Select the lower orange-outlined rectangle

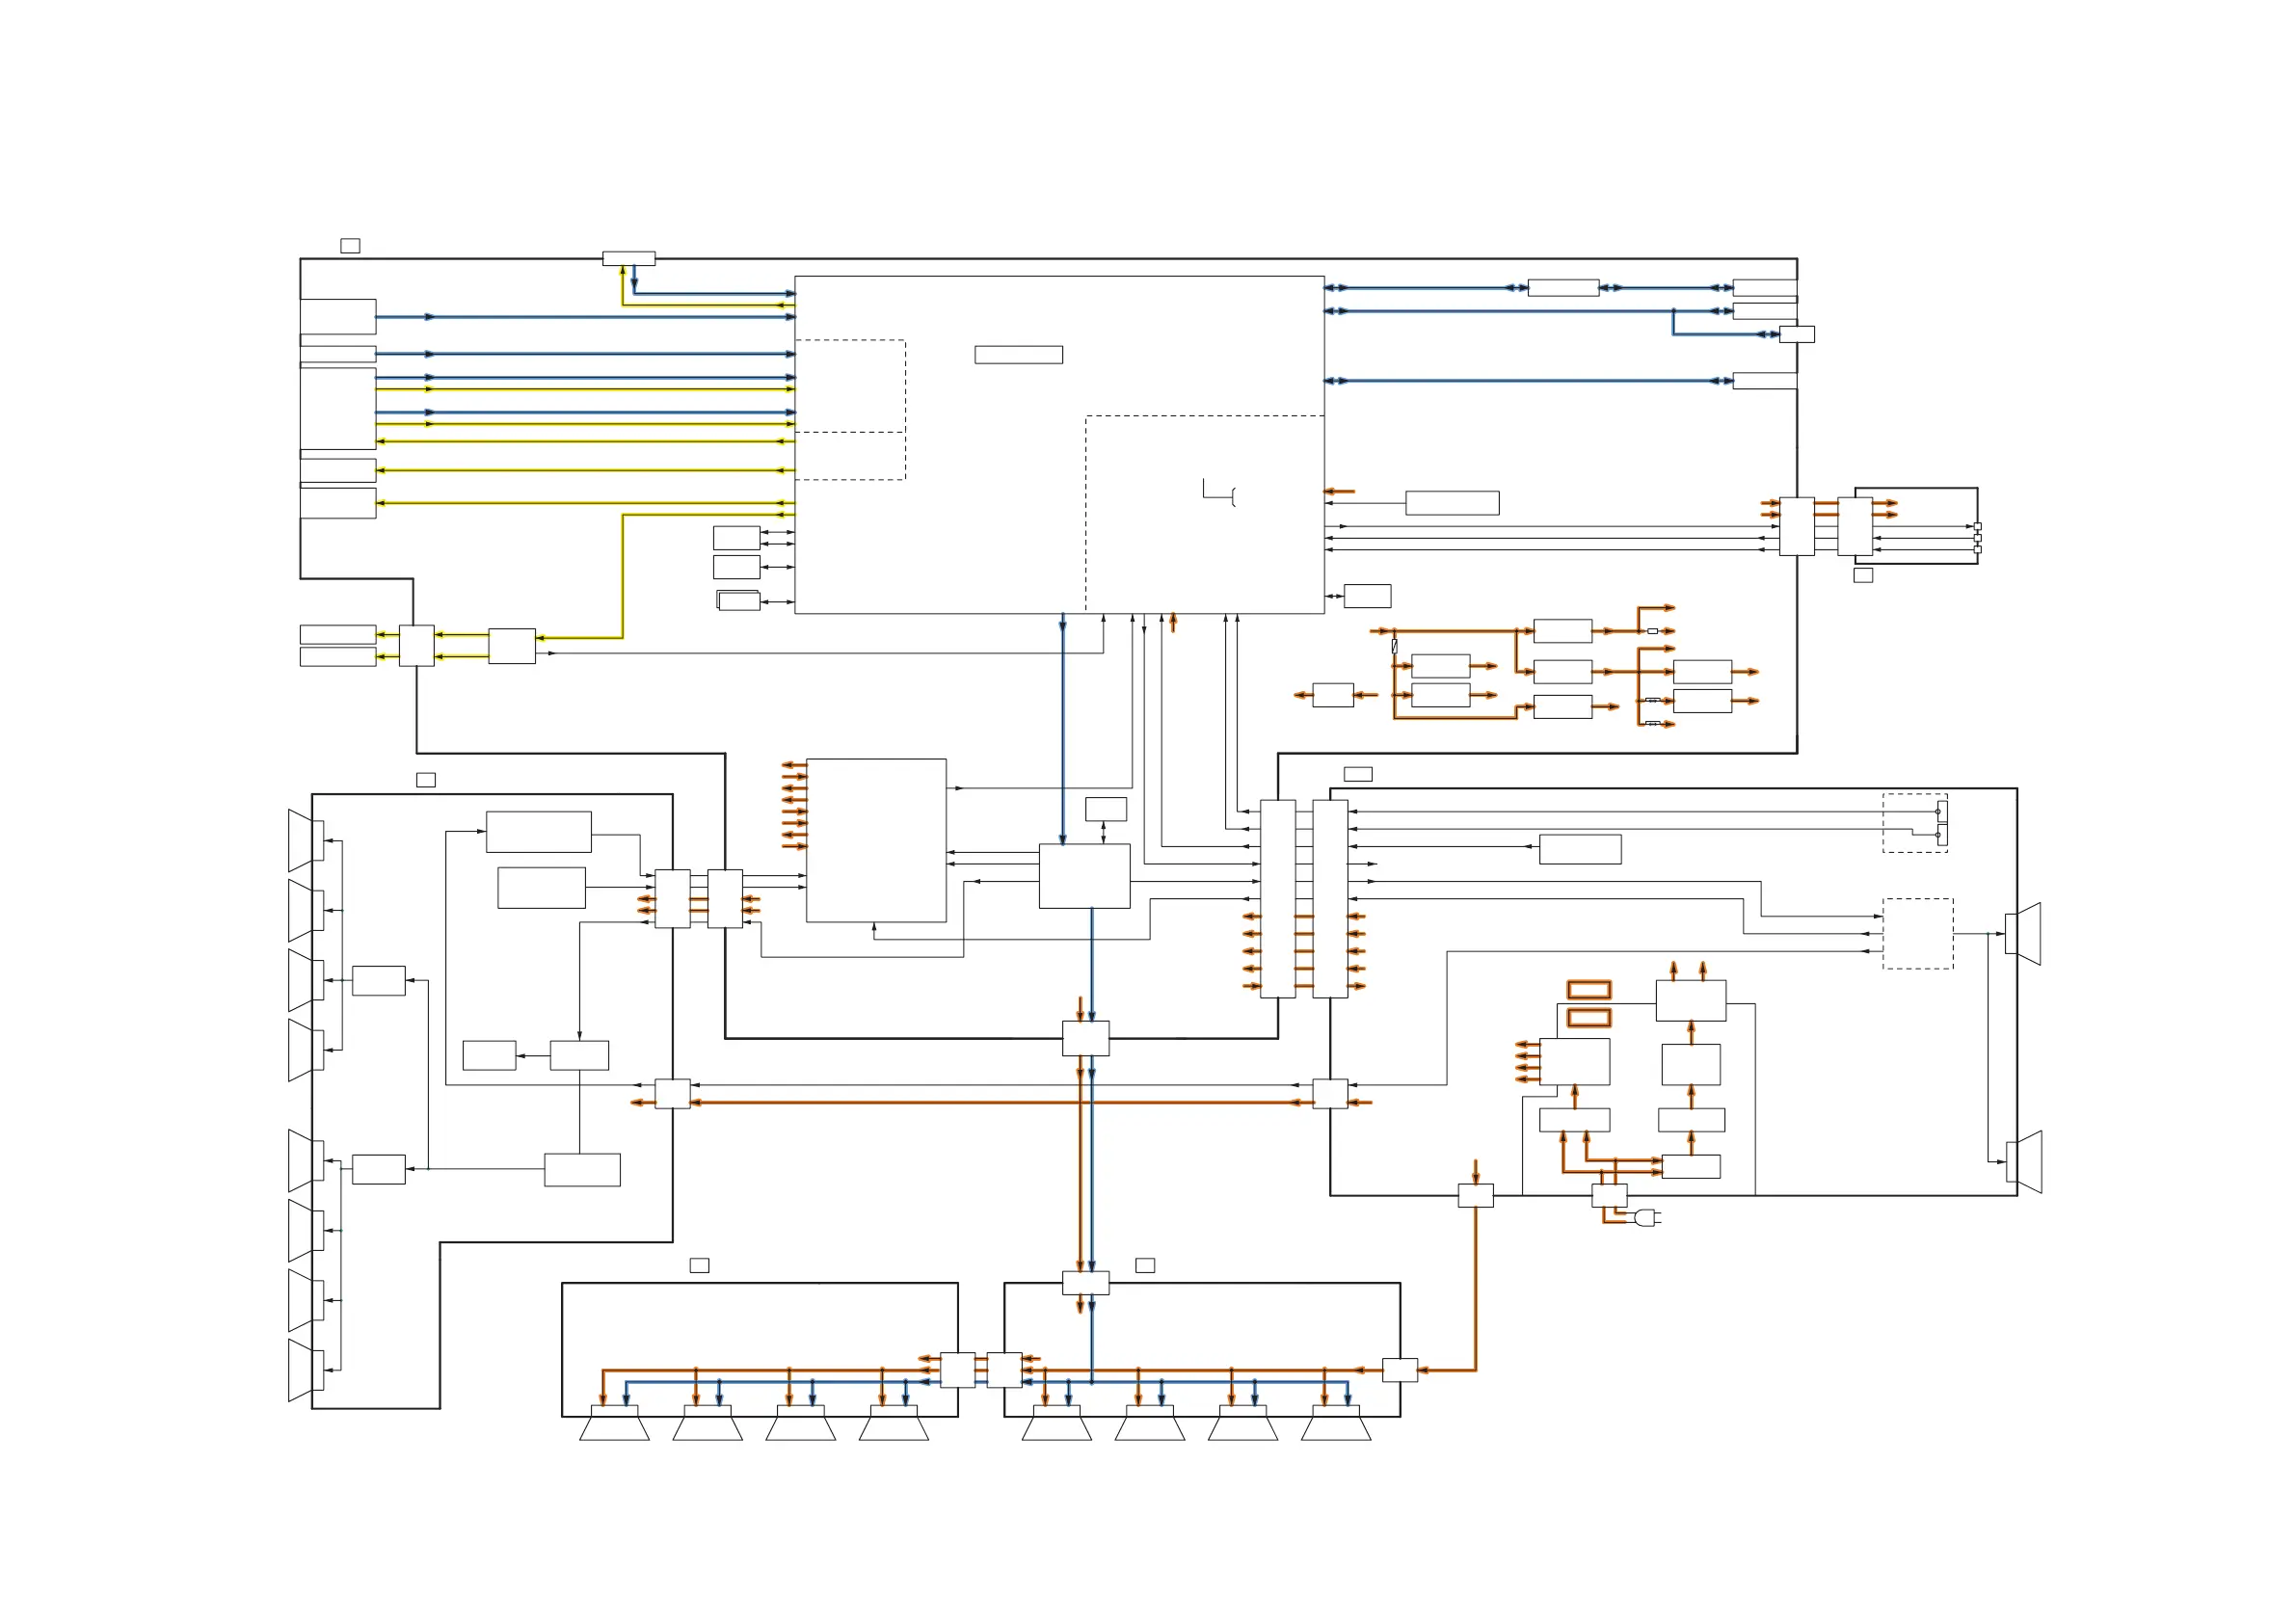coord(1589,1018)
